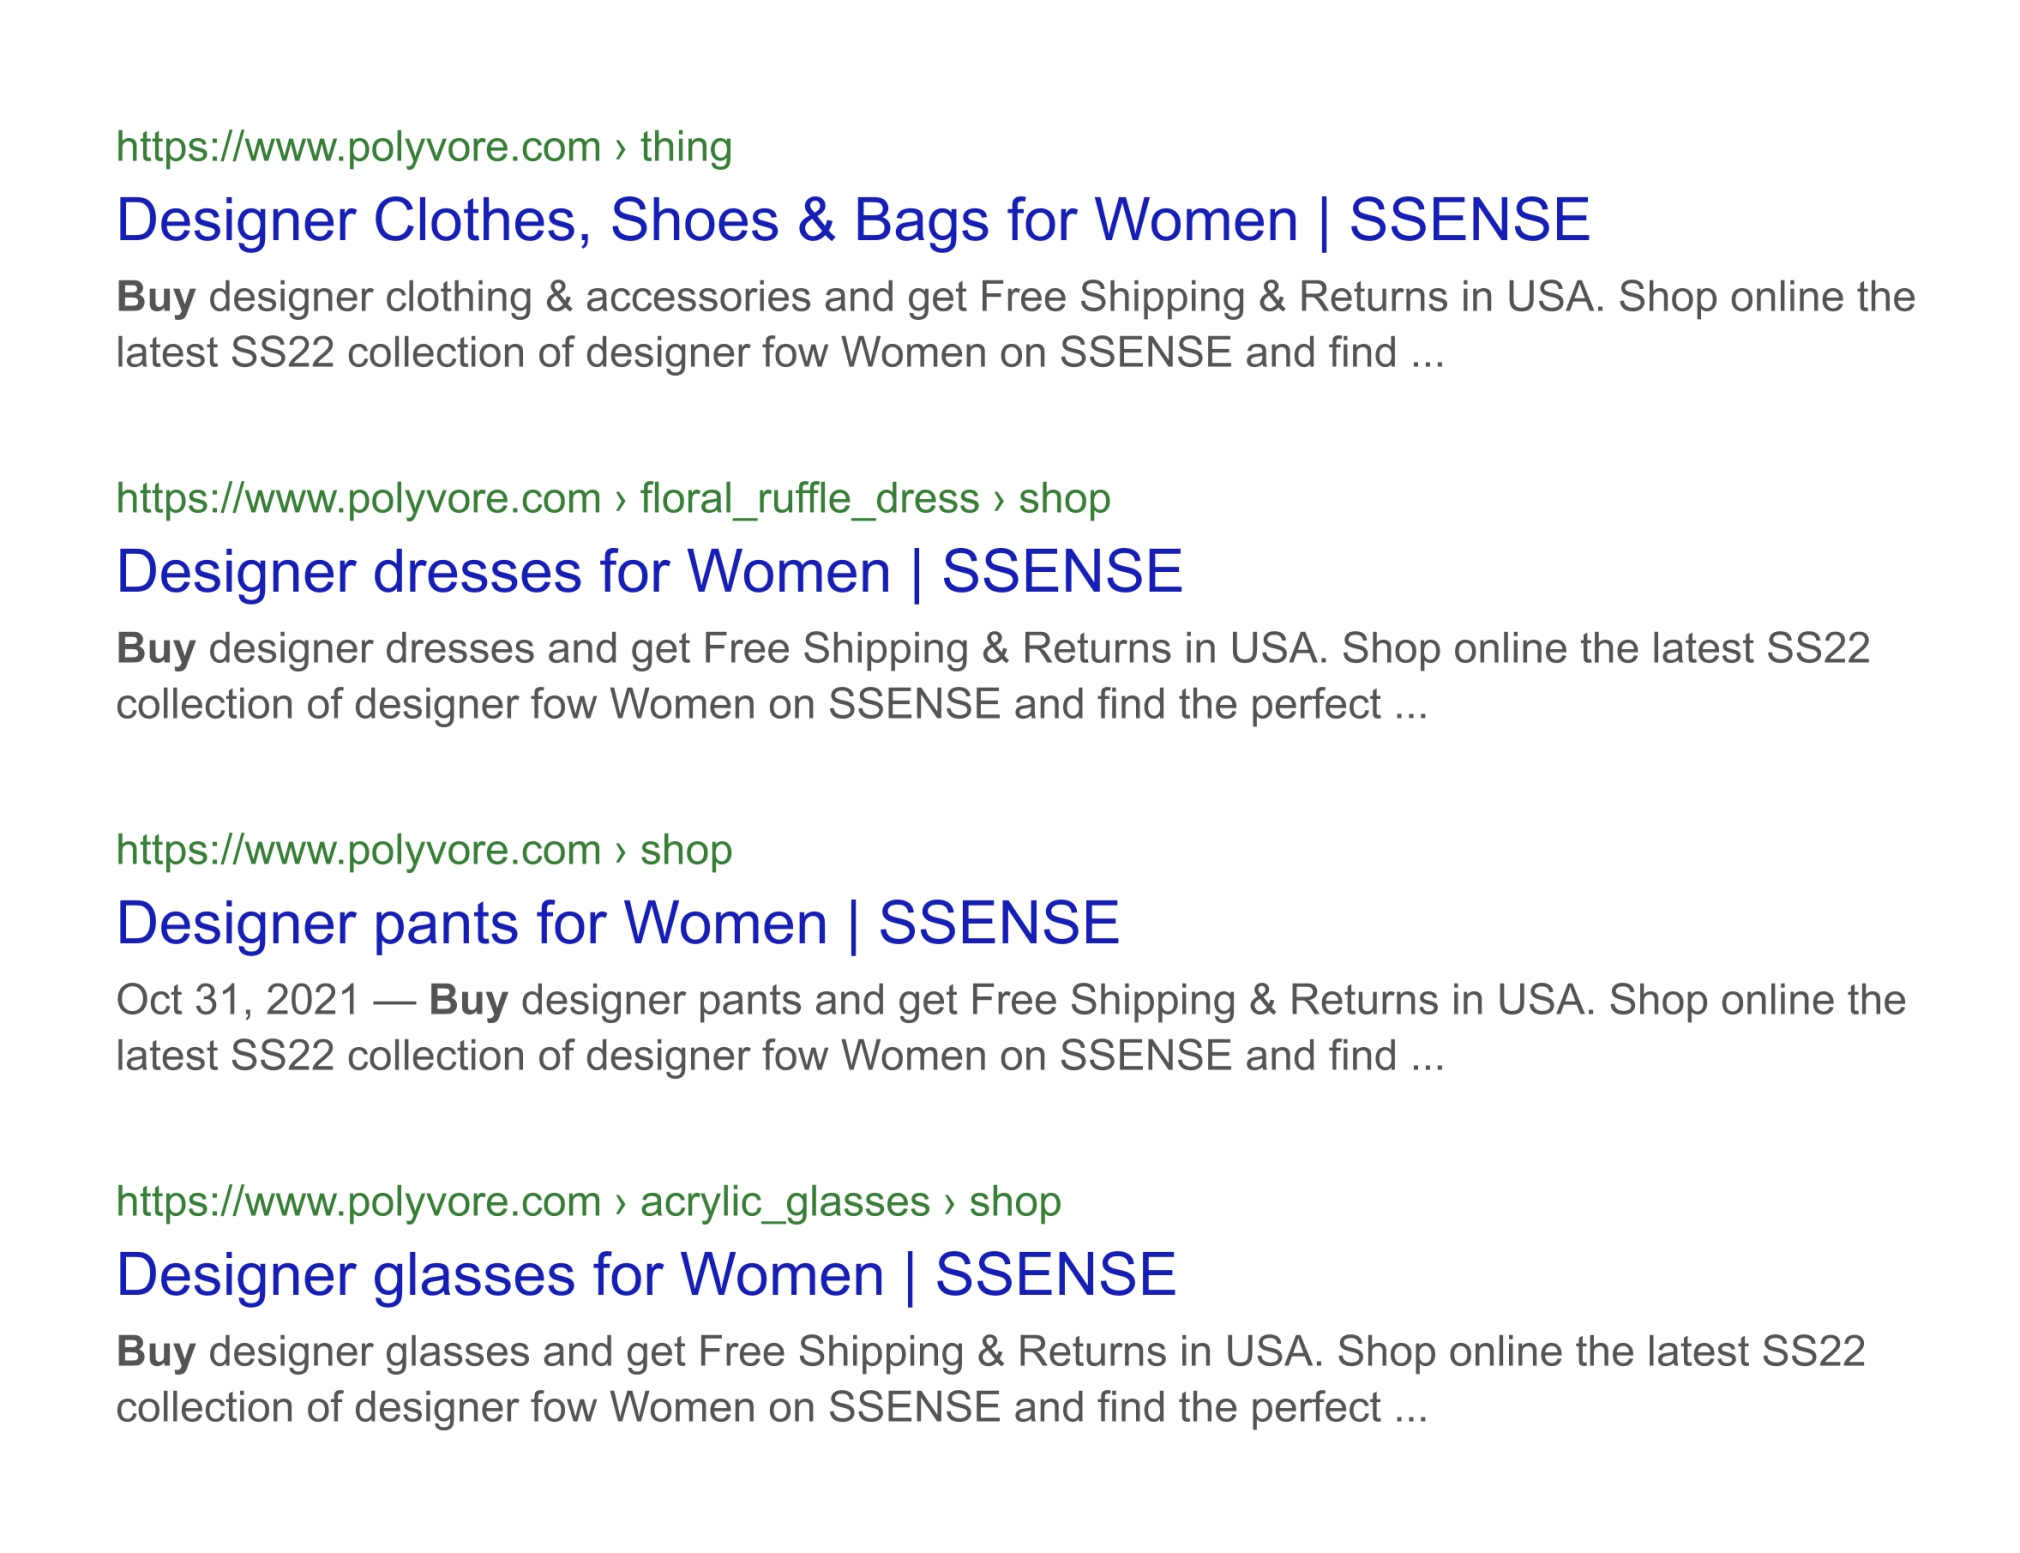This screenshot has width=2020, height=1553.
Task: Select the acrylic_glasses breadcrumb segment
Action: pyautogui.click(x=782, y=1201)
